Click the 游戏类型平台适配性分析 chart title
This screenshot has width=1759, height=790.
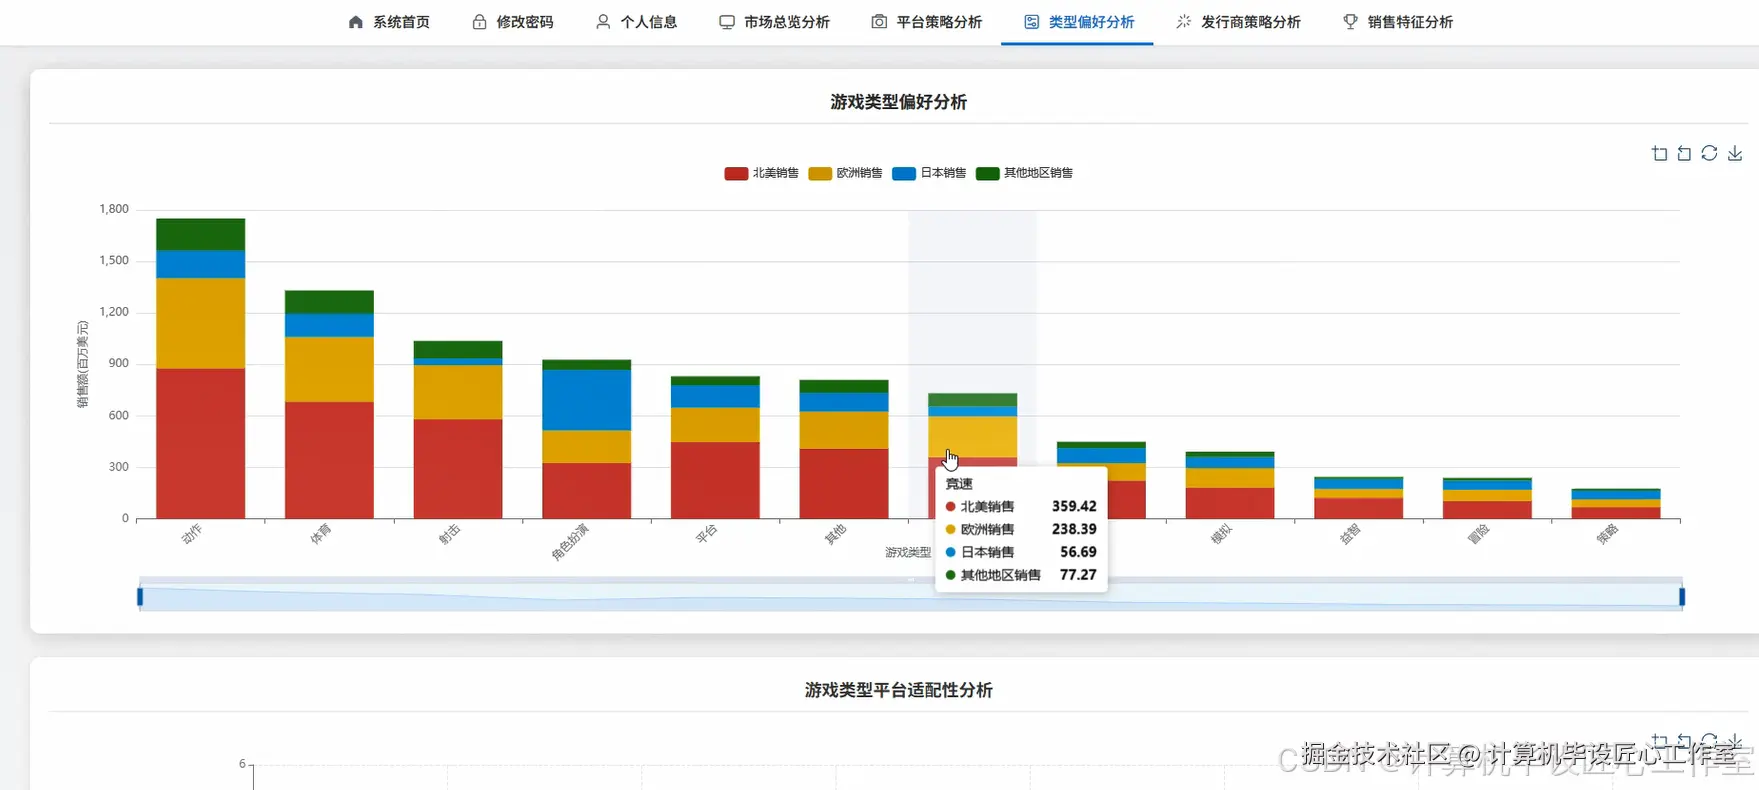(x=898, y=690)
